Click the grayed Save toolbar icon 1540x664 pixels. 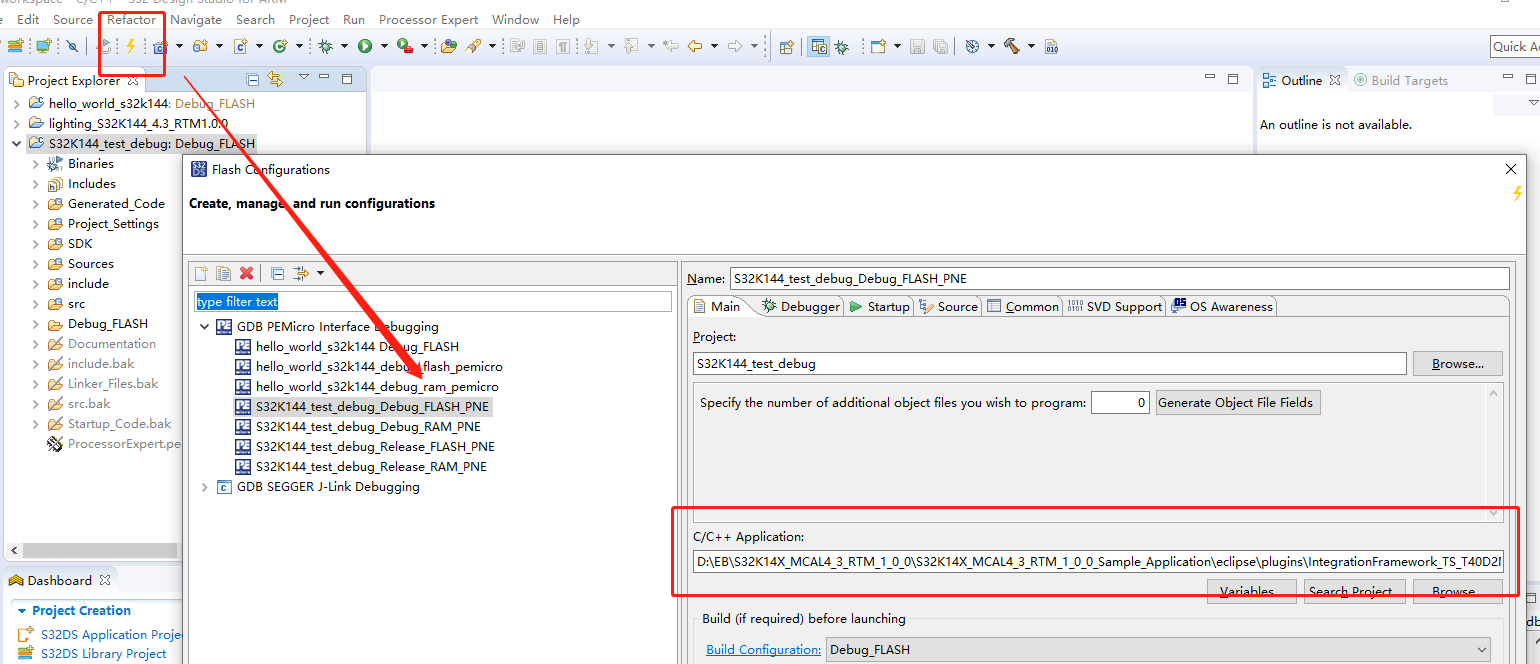tap(917, 46)
